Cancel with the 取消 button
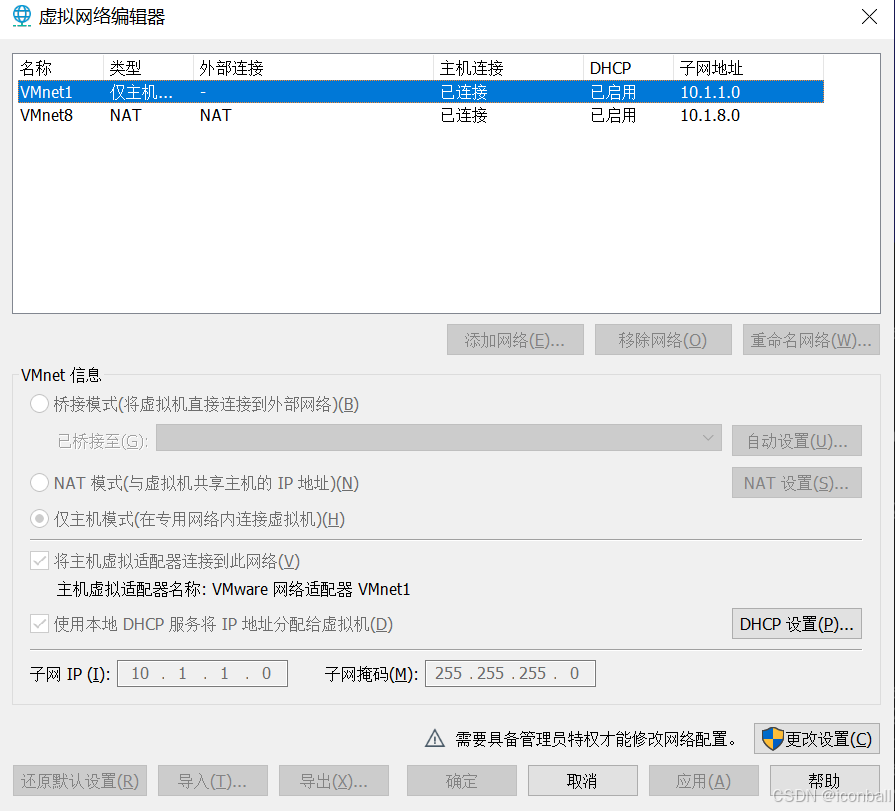The width and height of the screenshot is (895, 811). click(582, 781)
